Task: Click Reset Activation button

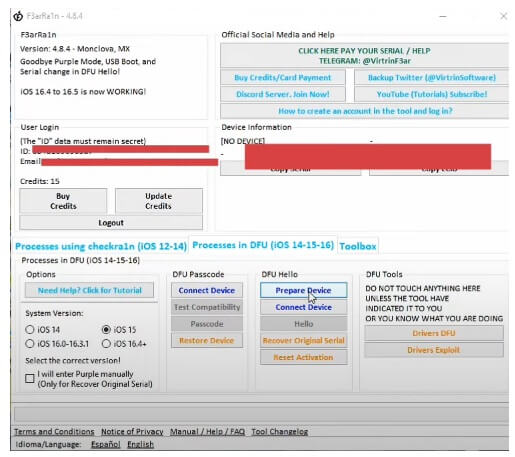Action: (x=303, y=357)
